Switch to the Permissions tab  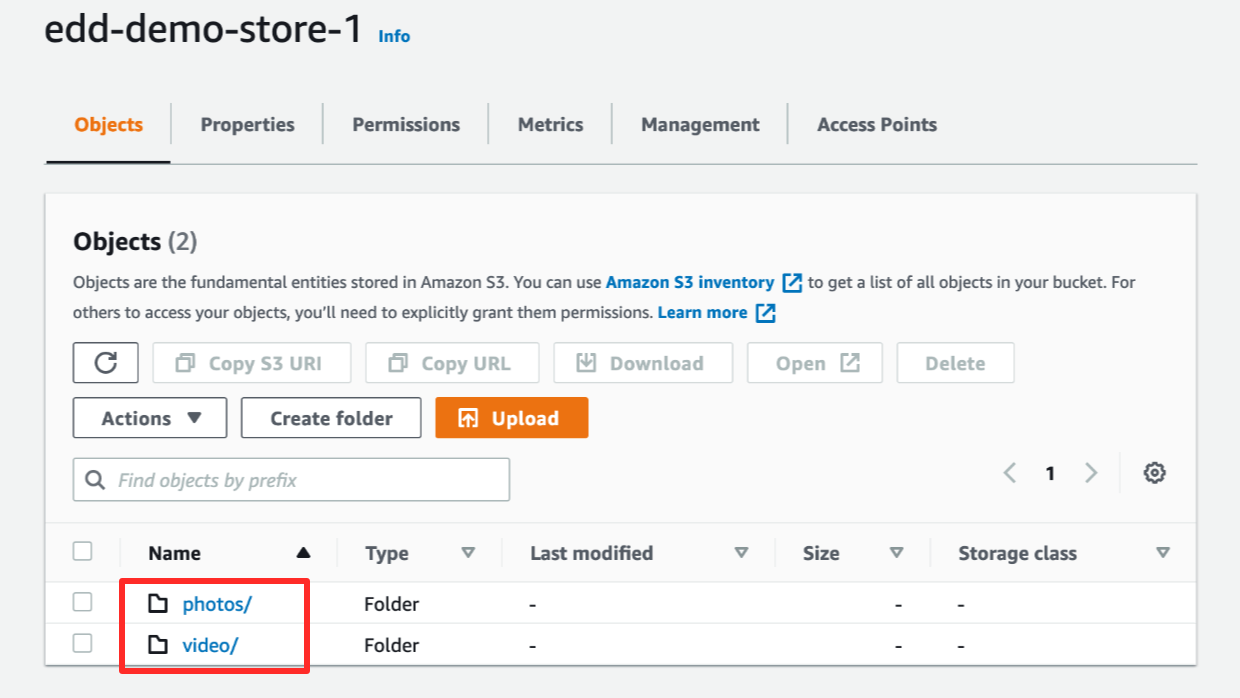[x=406, y=124]
